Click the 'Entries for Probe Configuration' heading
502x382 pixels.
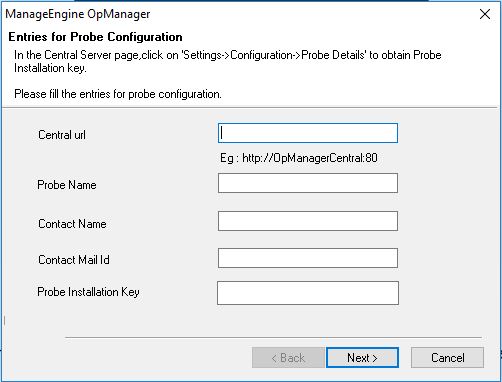[95, 37]
